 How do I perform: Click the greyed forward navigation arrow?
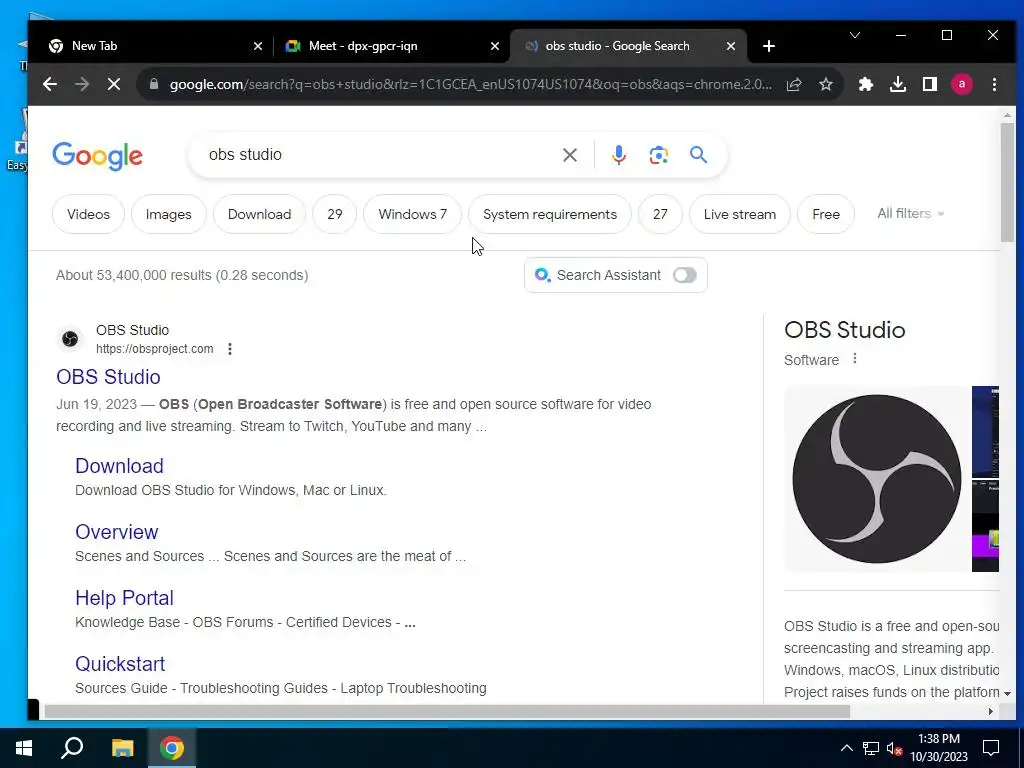click(82, 84)
